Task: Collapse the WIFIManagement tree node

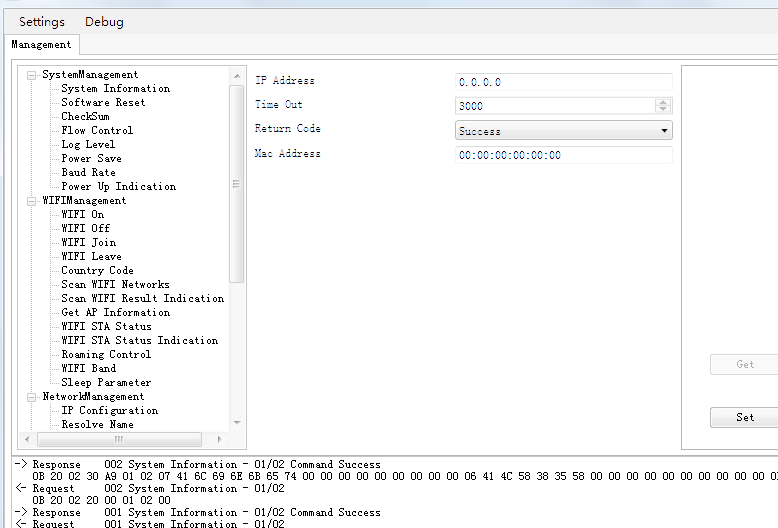Action: tap(31, 201)
